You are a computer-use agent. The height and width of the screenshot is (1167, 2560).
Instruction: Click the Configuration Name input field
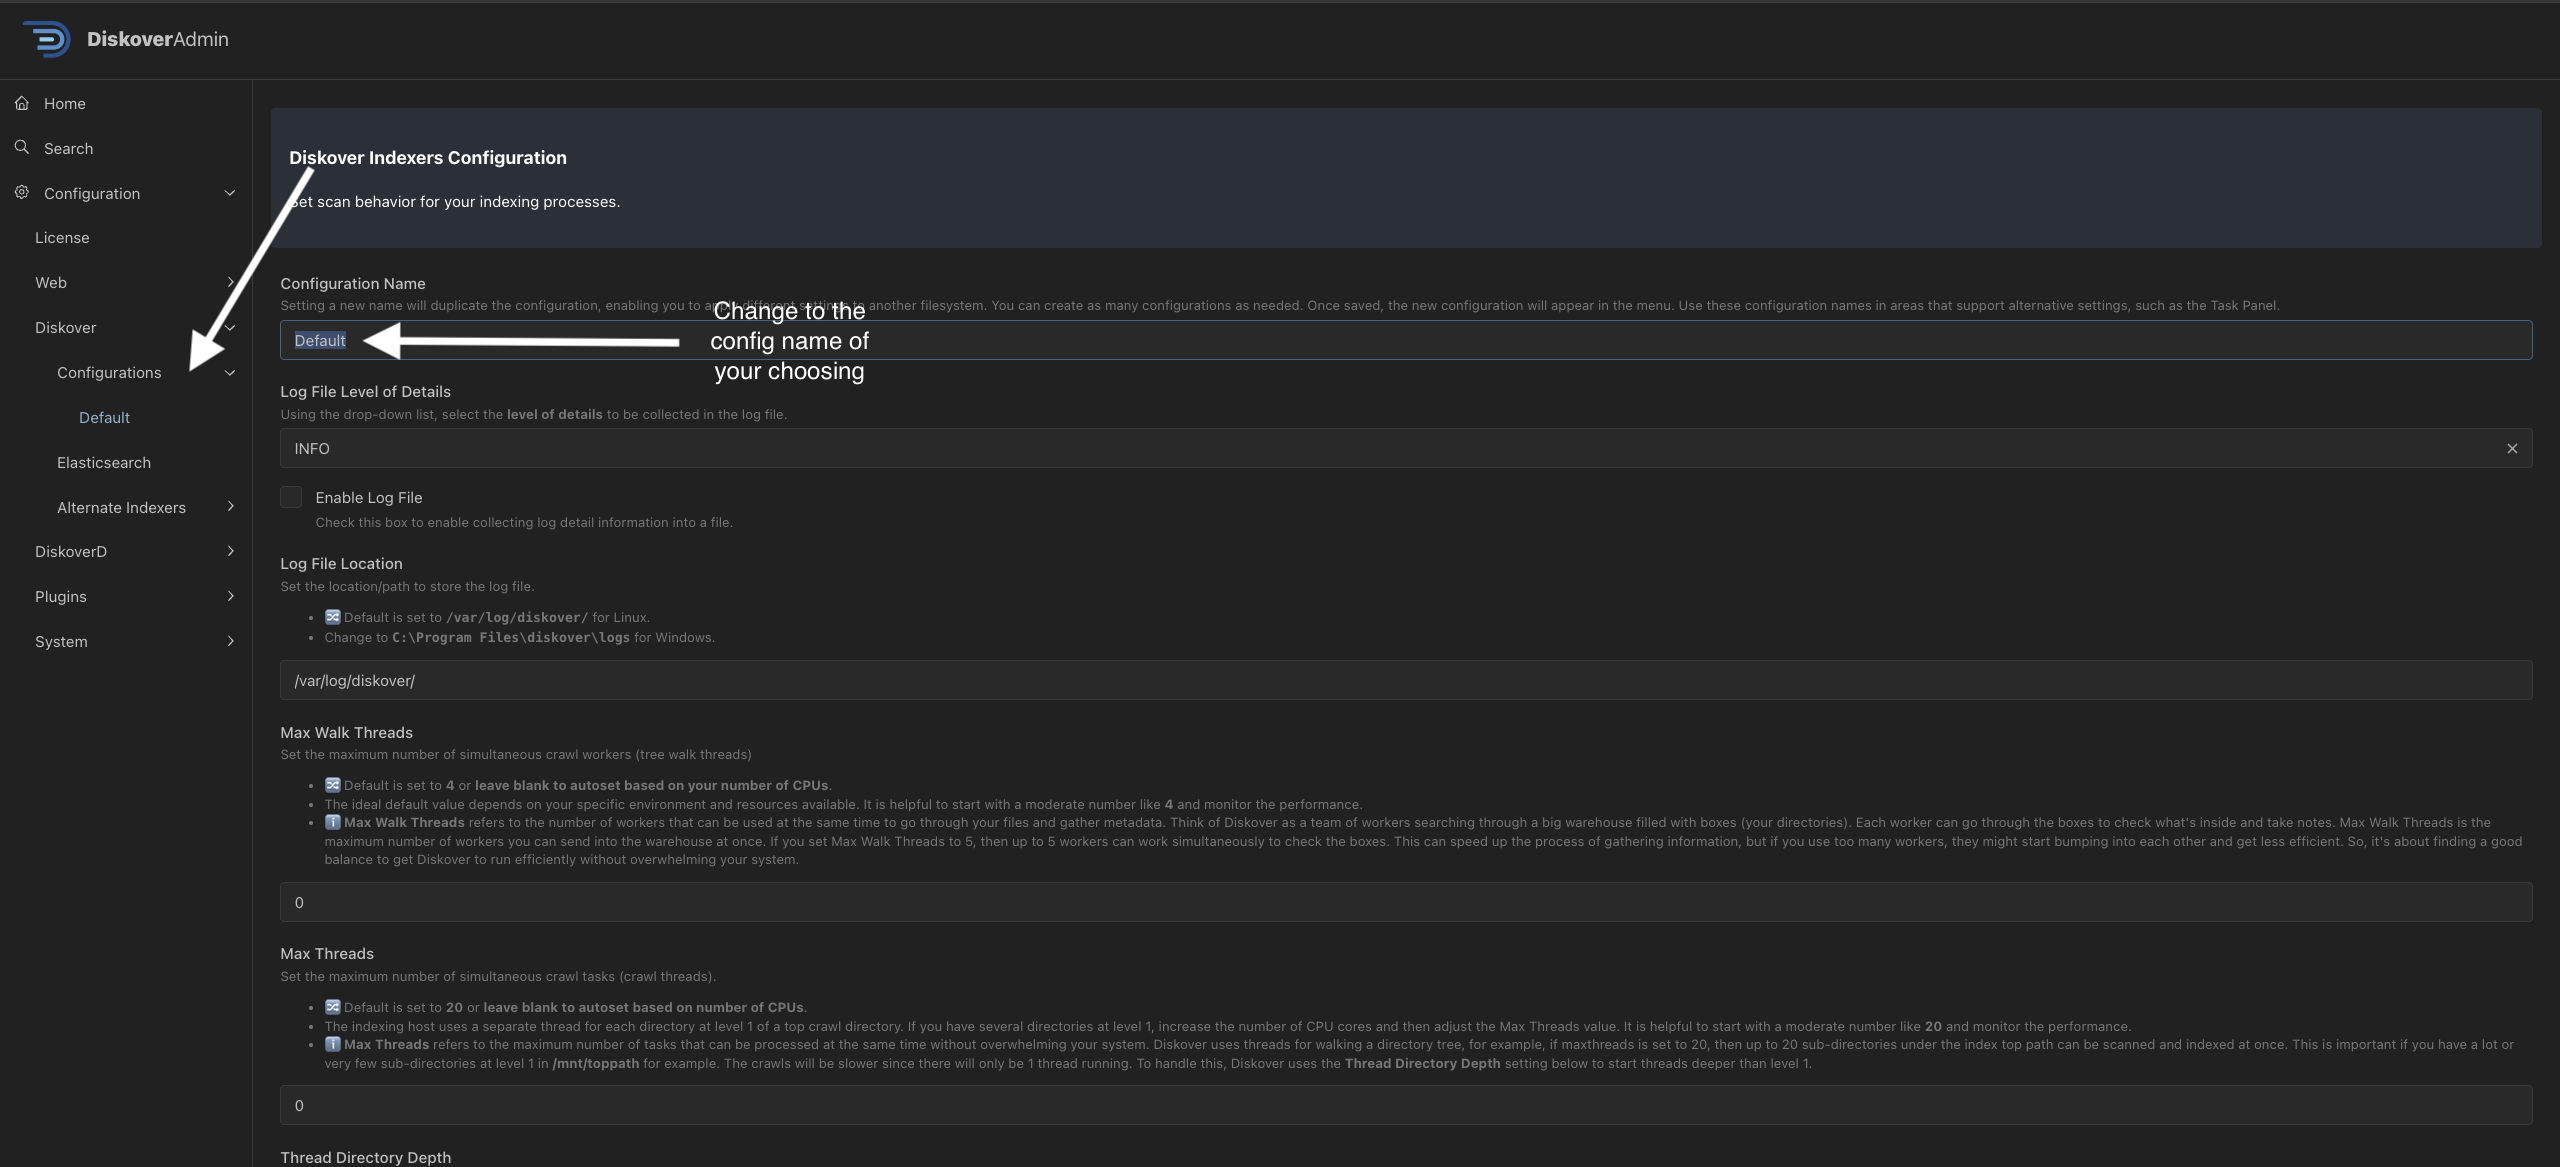(x=1406, y=340)
